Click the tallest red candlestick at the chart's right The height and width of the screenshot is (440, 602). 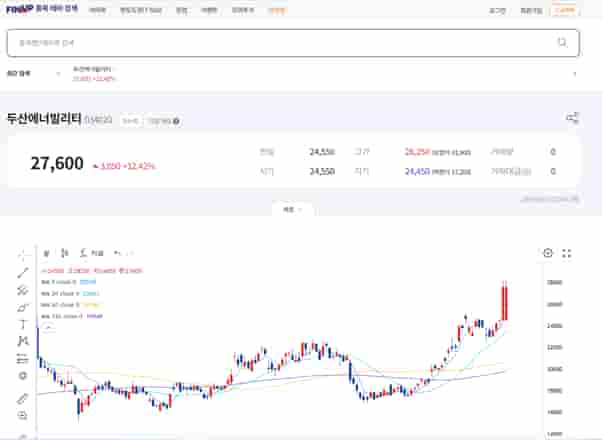pos(504,301)
